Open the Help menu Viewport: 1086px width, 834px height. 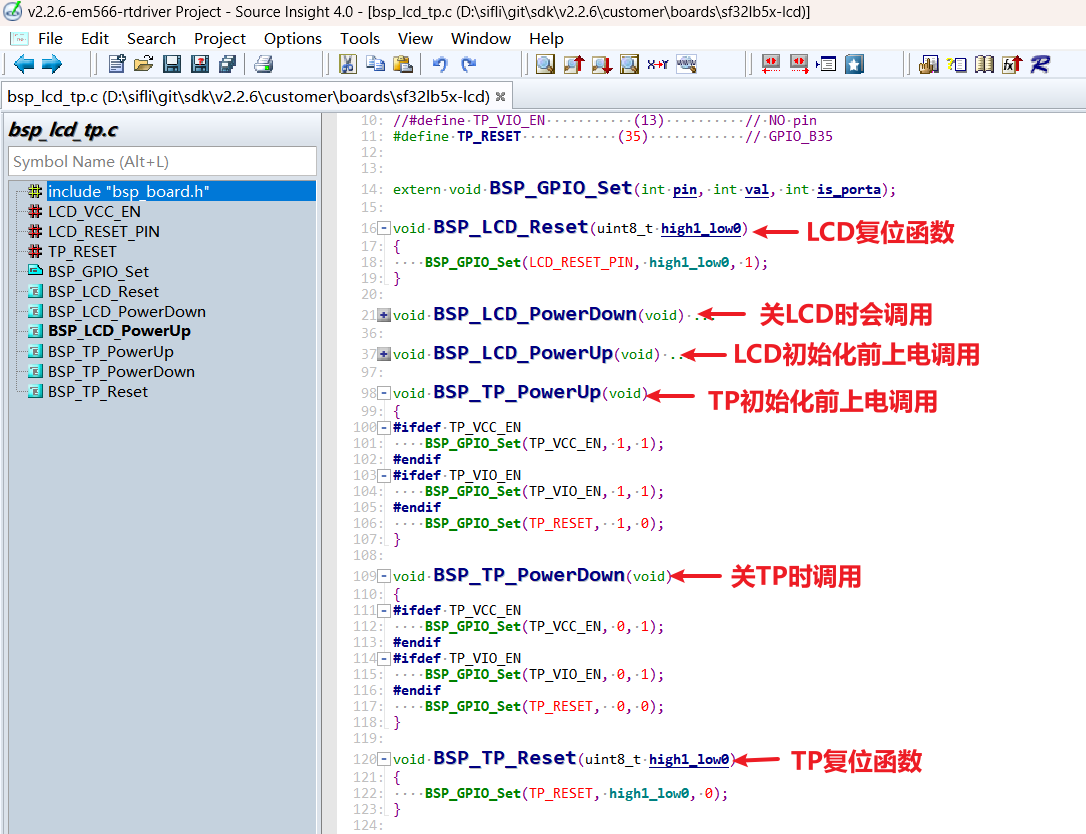tap(546, 39)
